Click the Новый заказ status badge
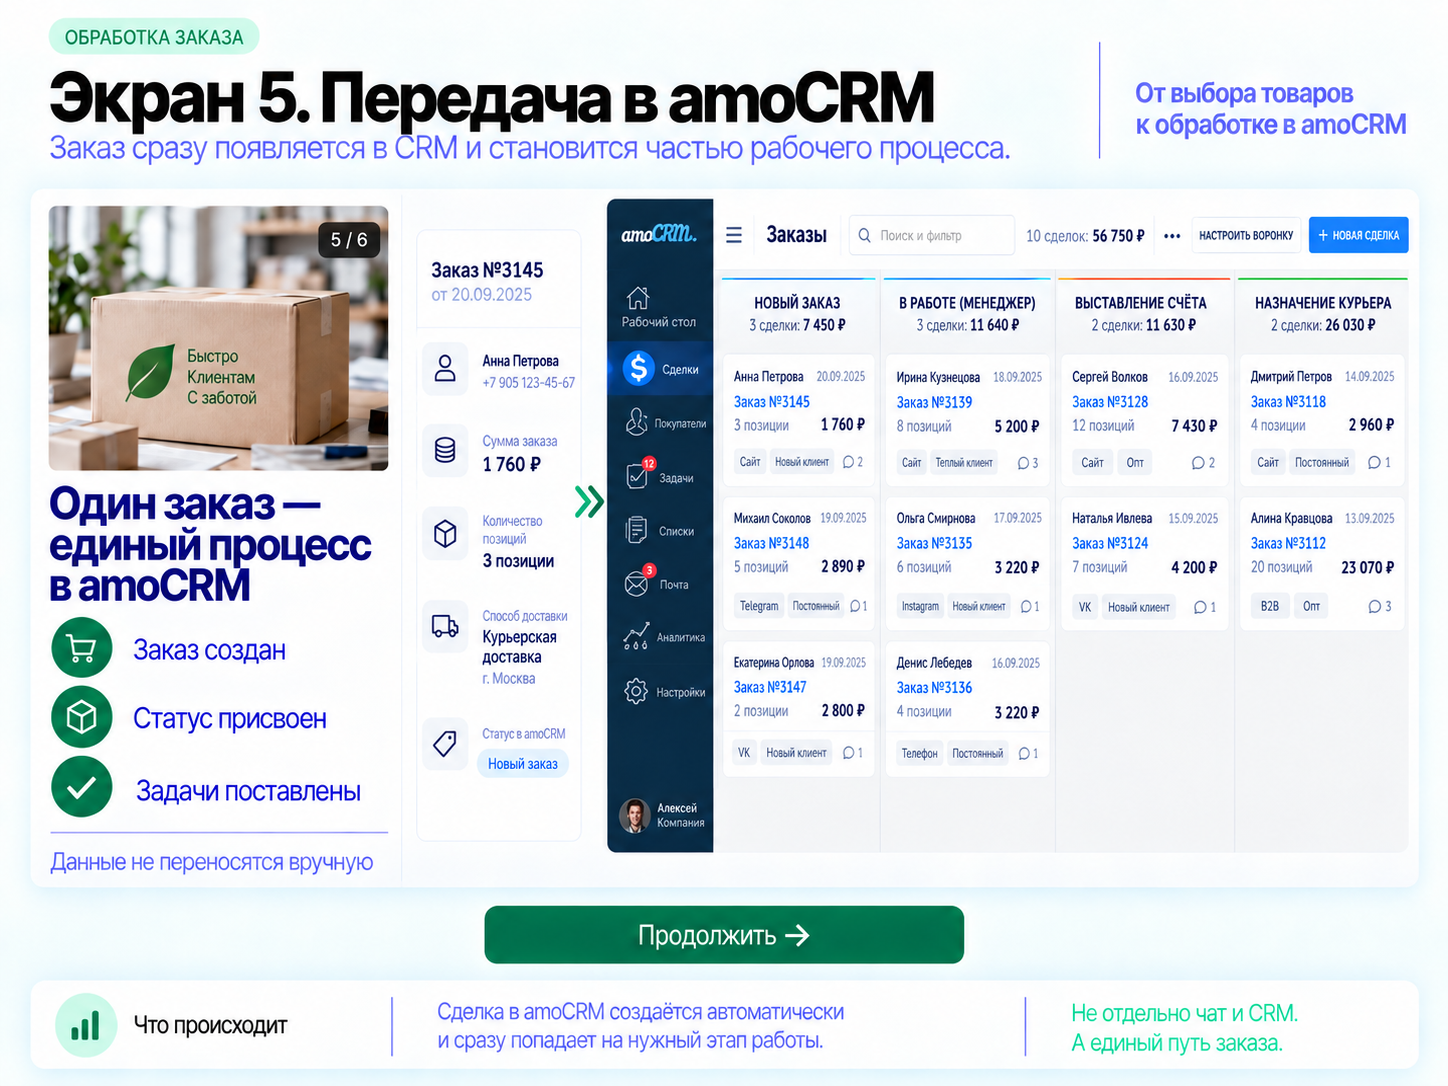Image resolution: width=1448 pixels, height=1086 pixels. [x=523, y=764]
